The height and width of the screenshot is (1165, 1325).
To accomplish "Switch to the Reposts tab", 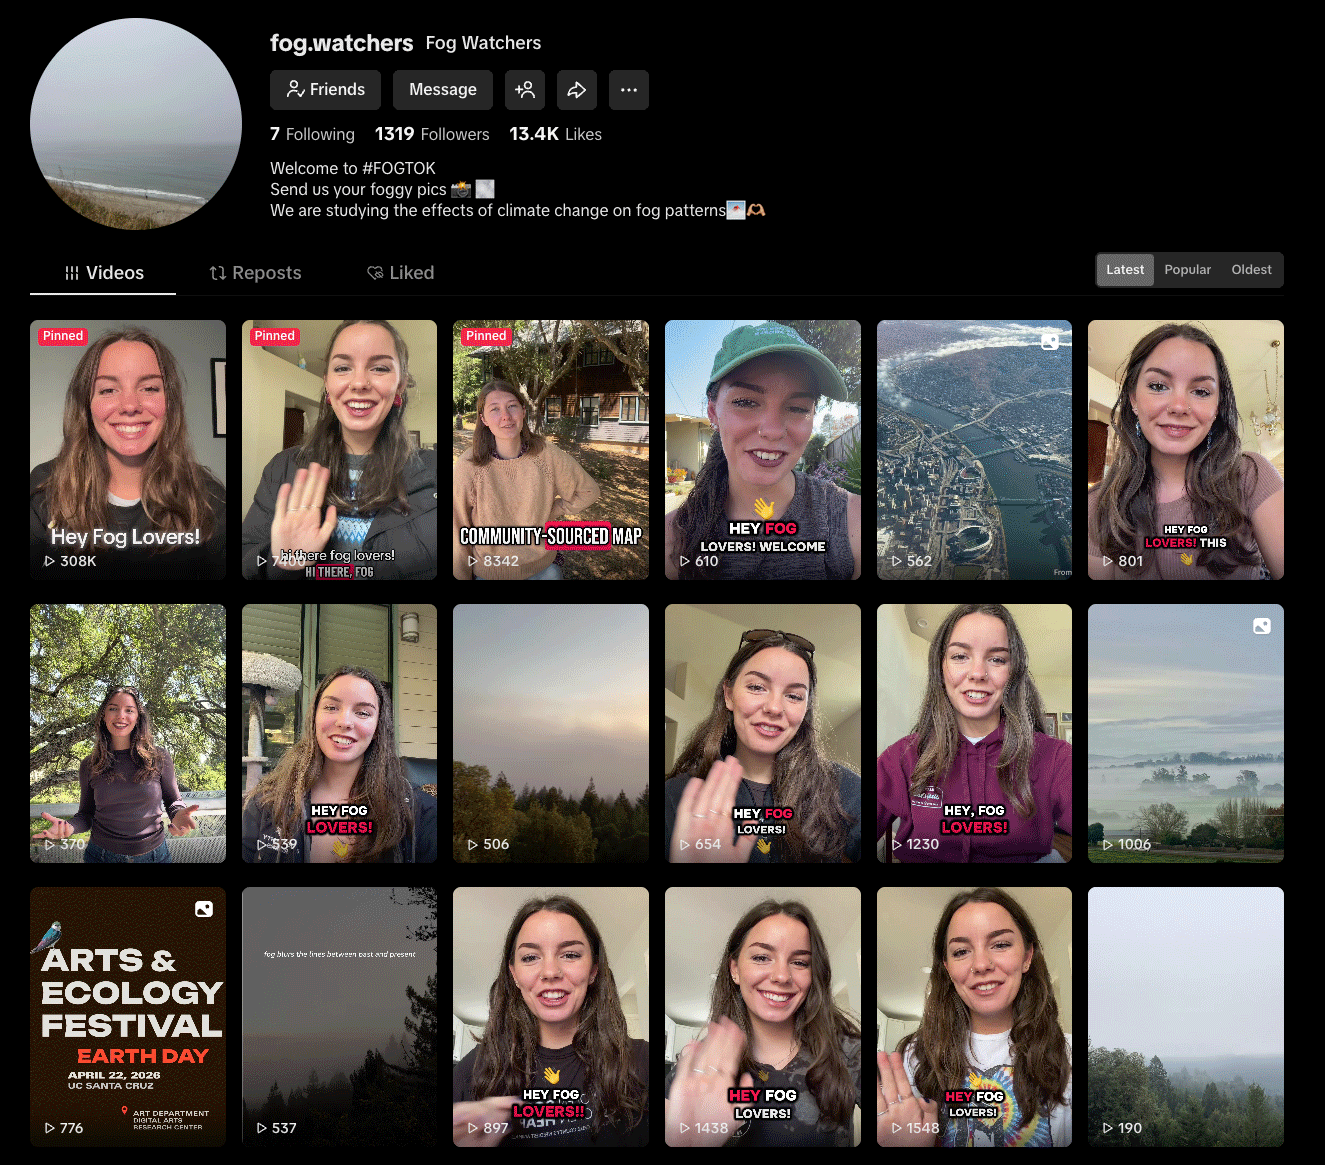I will pos(255,273).
